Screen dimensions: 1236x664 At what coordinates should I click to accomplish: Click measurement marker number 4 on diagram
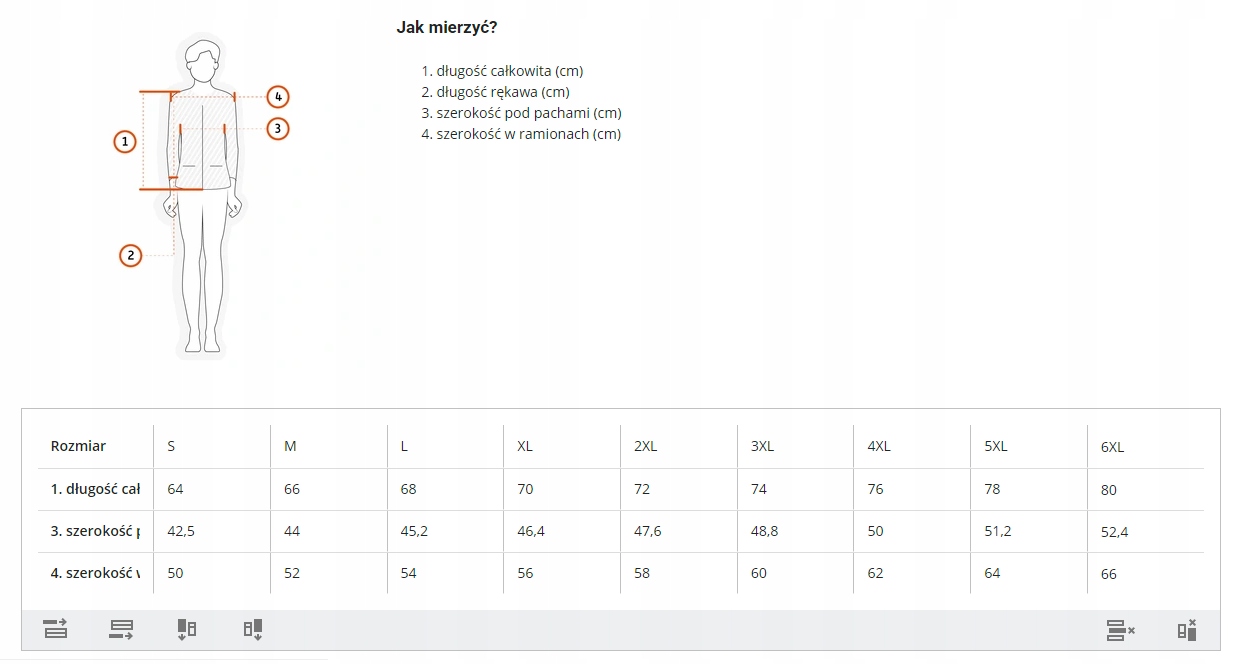(278, 97)
